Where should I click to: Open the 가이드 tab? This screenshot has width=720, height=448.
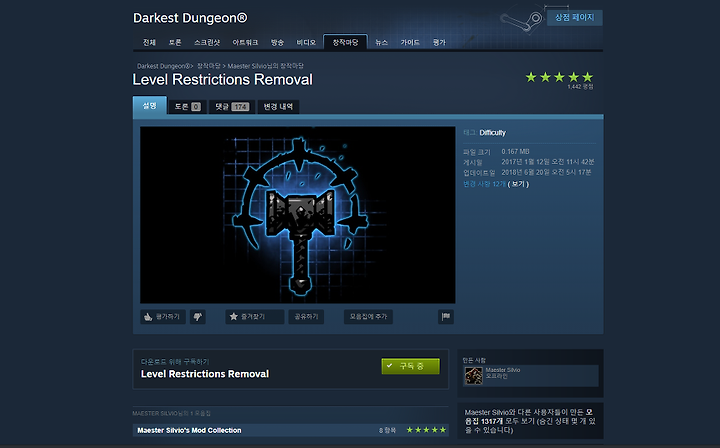[410, 42]
